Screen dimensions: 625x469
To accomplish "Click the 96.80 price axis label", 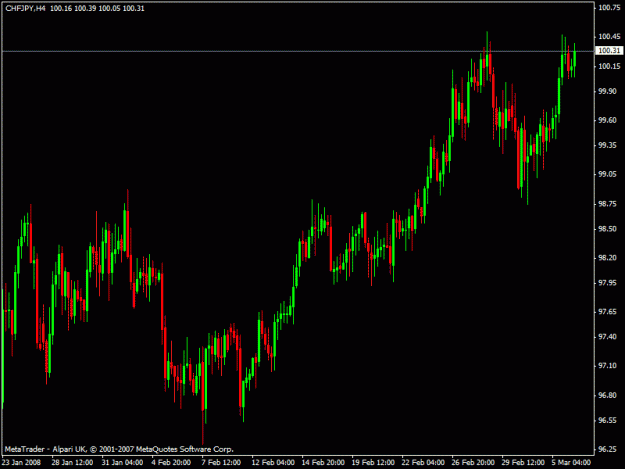I will (x=607, y=395).
